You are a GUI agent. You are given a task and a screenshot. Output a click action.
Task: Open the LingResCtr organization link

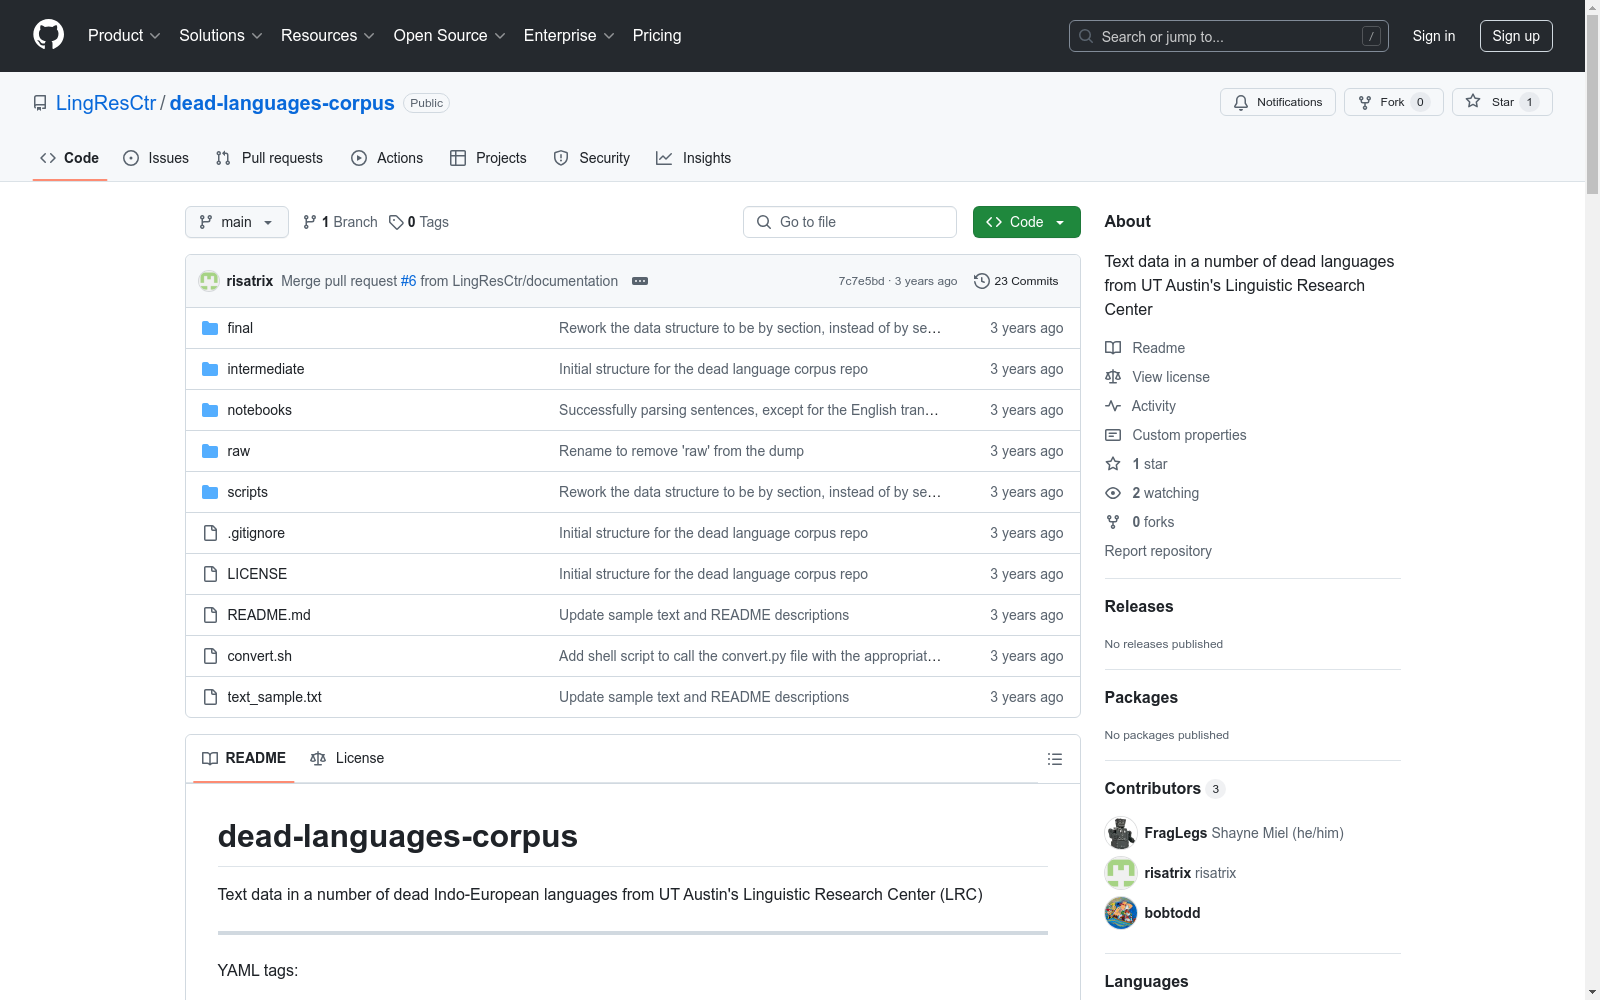(x=106, y=103)
